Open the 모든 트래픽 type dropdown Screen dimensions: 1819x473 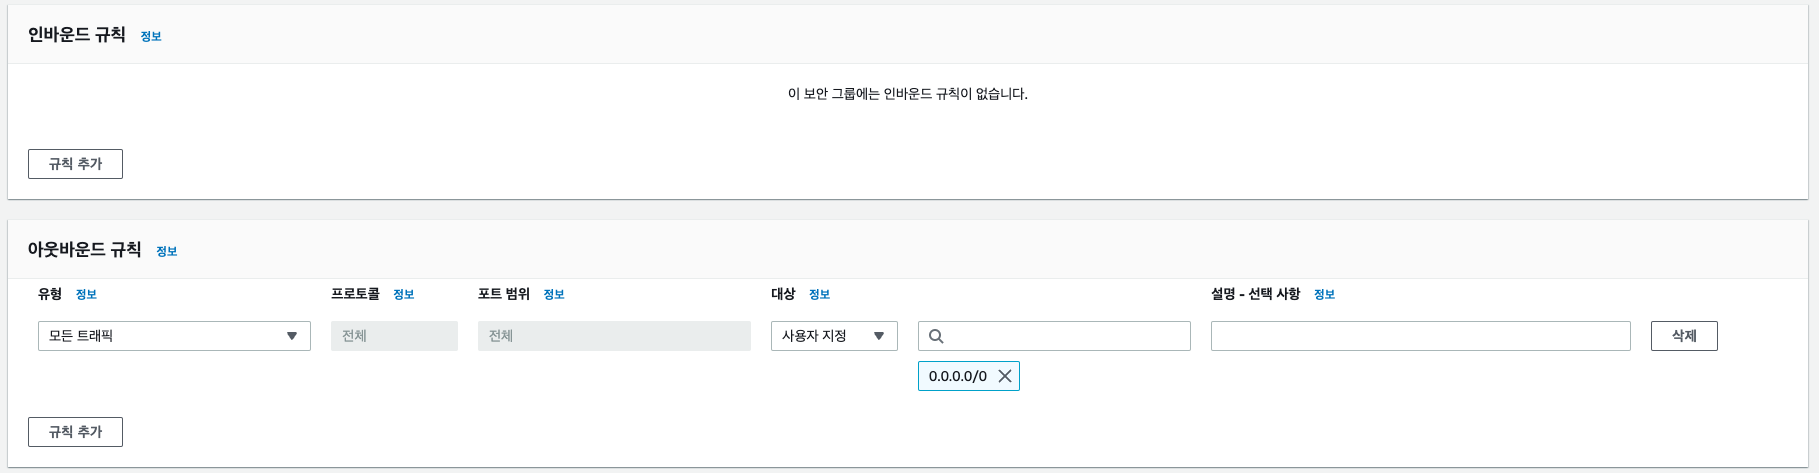pos(174,336)
